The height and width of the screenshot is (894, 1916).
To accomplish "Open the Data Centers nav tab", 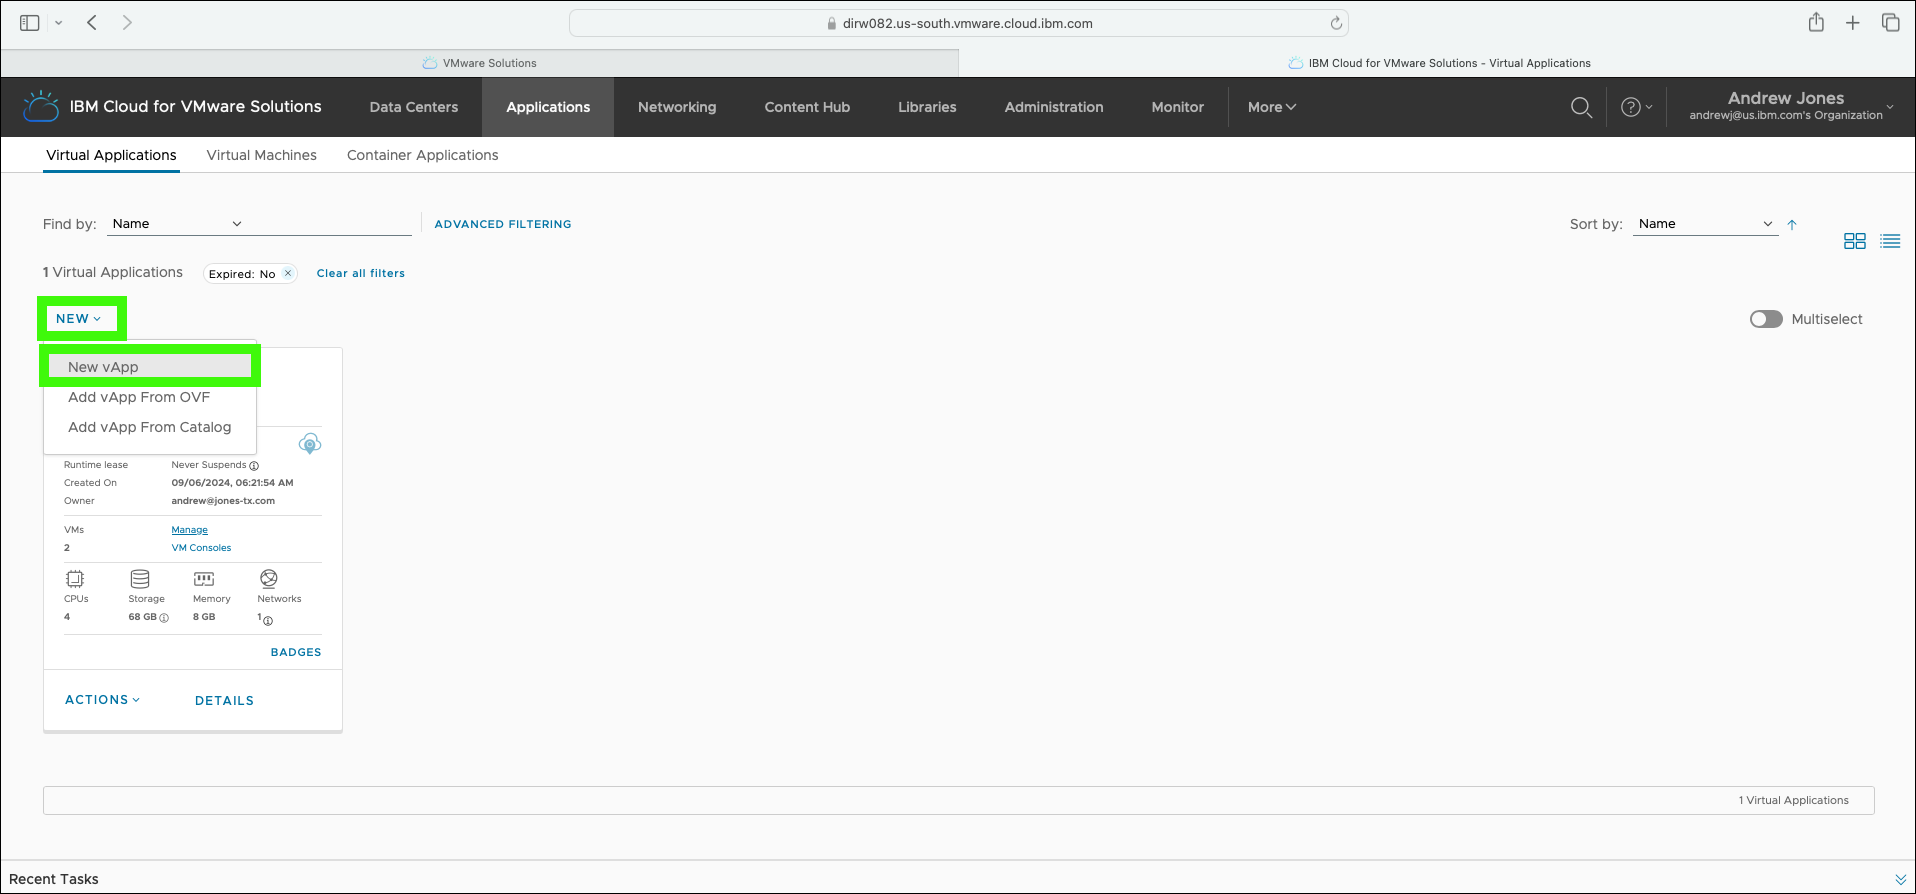I will tap(414, 107).
